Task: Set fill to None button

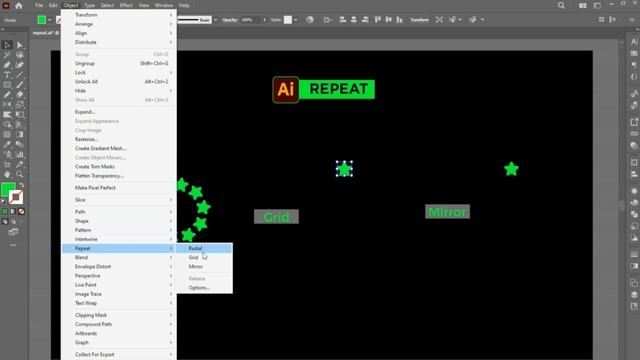Action: click(21, 211)
